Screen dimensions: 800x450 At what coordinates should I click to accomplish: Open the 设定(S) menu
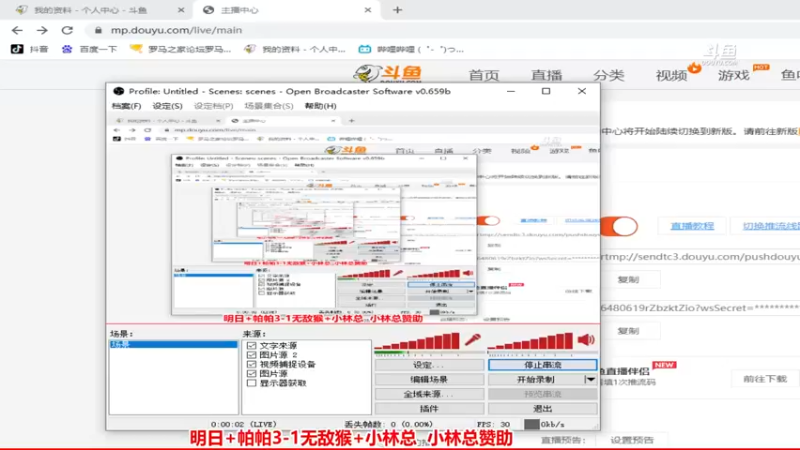[167, 106]
